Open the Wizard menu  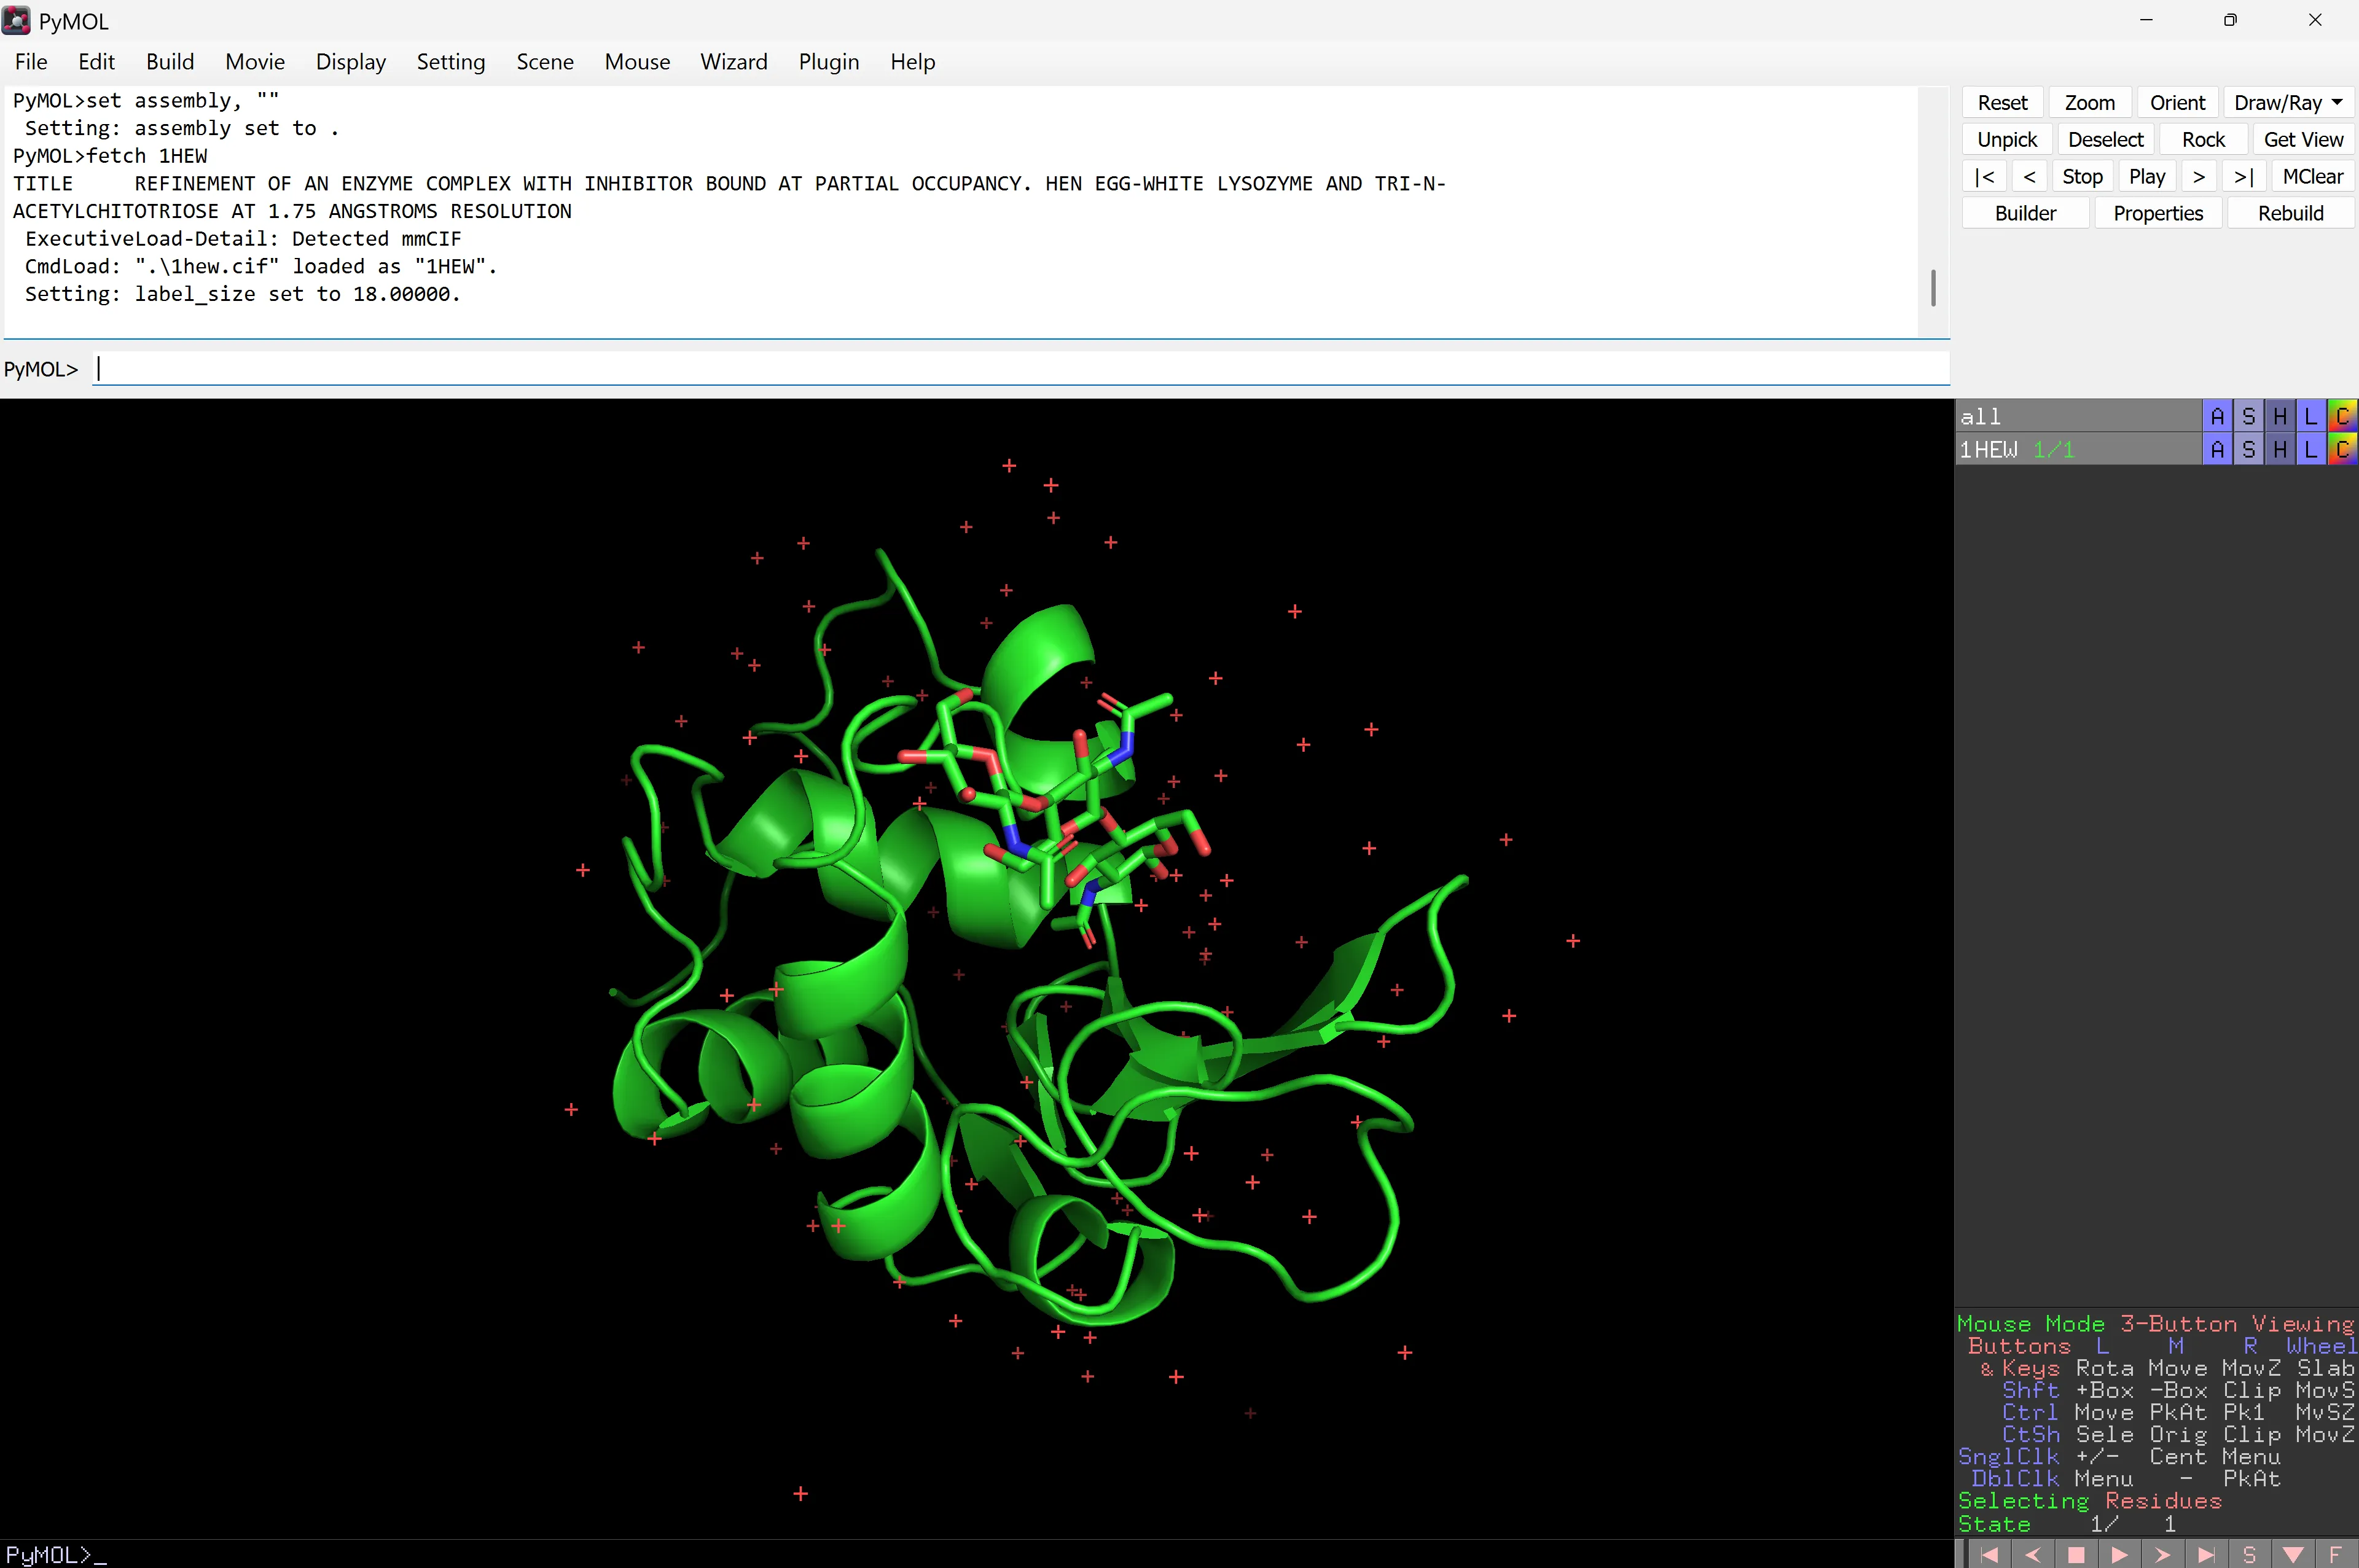click(733, 62)
